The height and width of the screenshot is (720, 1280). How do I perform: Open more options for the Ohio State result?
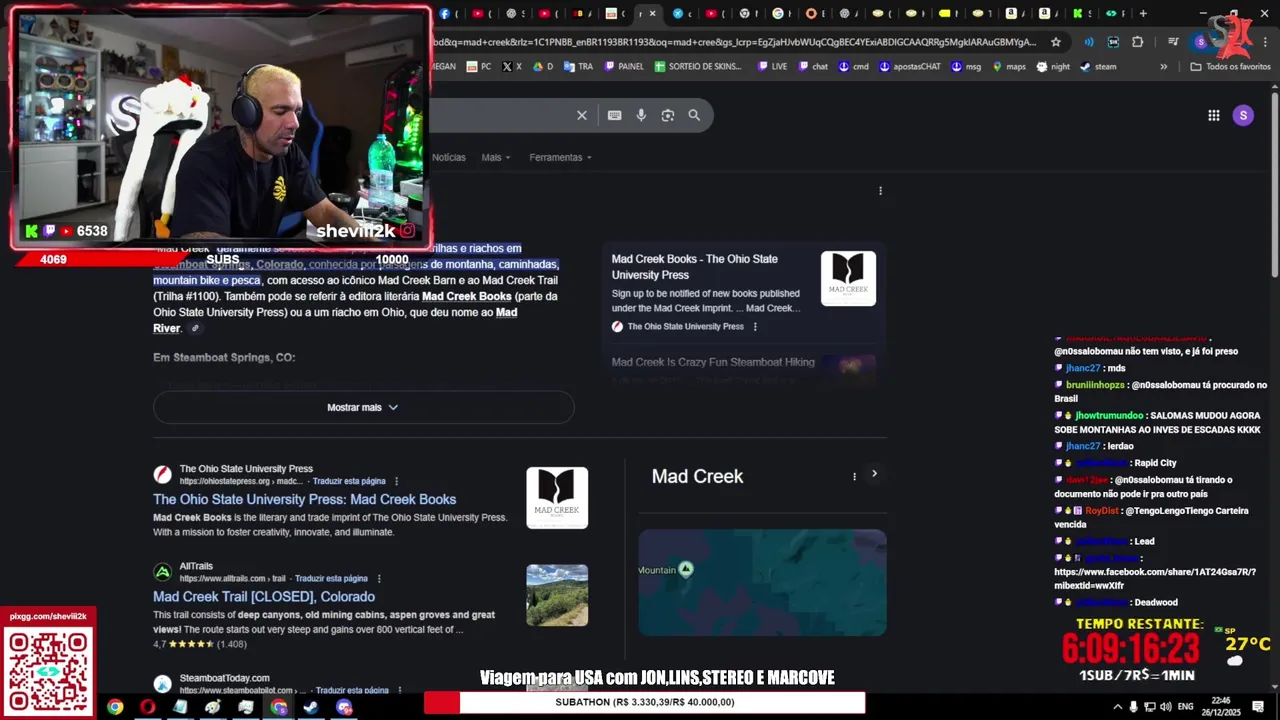tap(396, 481)
